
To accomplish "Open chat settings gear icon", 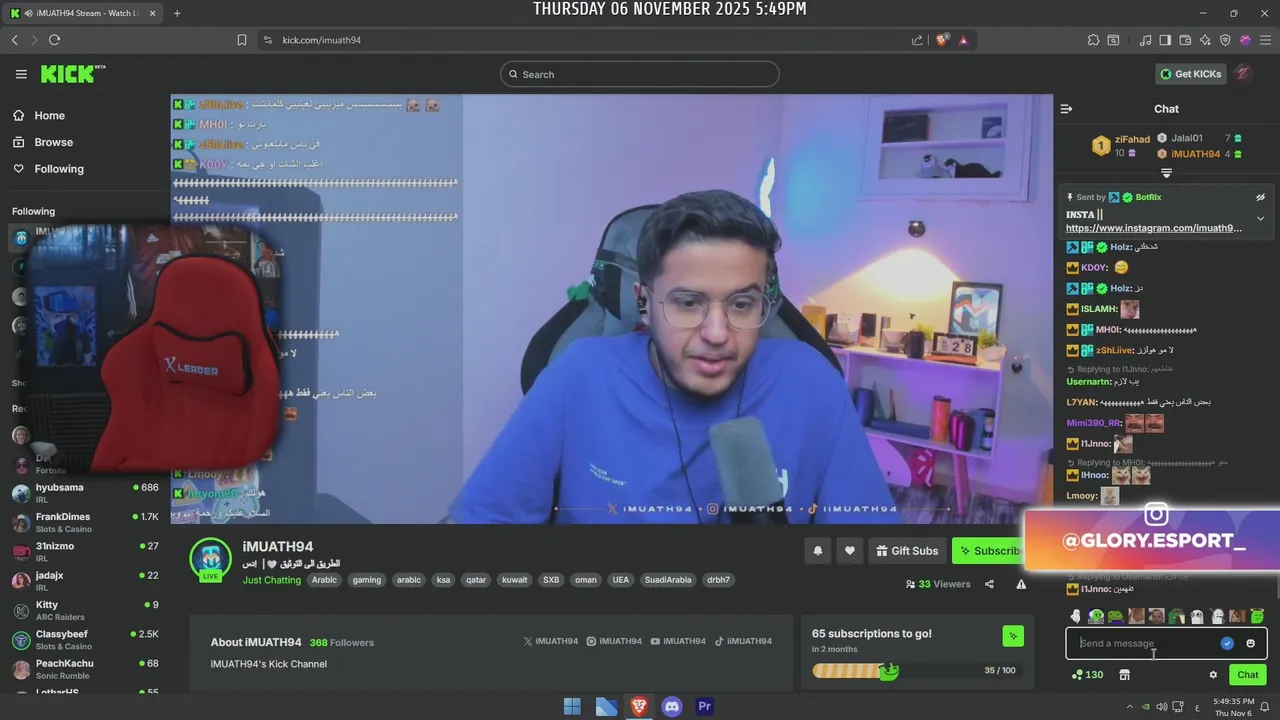I will tap(1213, 675).
